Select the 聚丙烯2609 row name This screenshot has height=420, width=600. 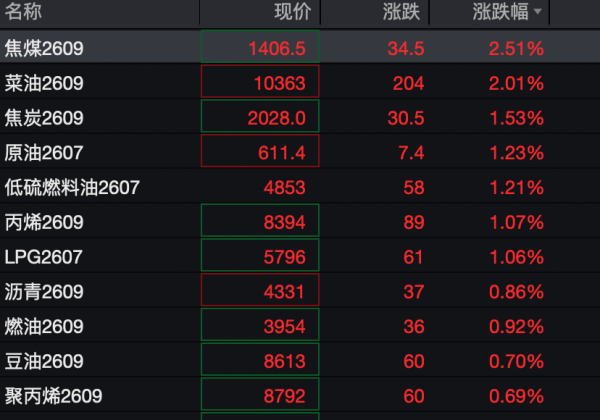coord(54,396)
